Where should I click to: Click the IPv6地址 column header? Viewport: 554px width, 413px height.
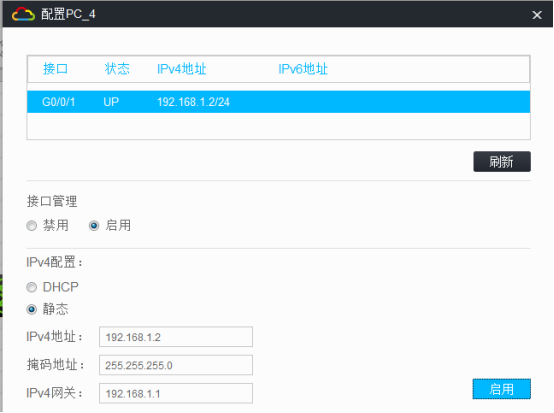[x=303, y=69]
